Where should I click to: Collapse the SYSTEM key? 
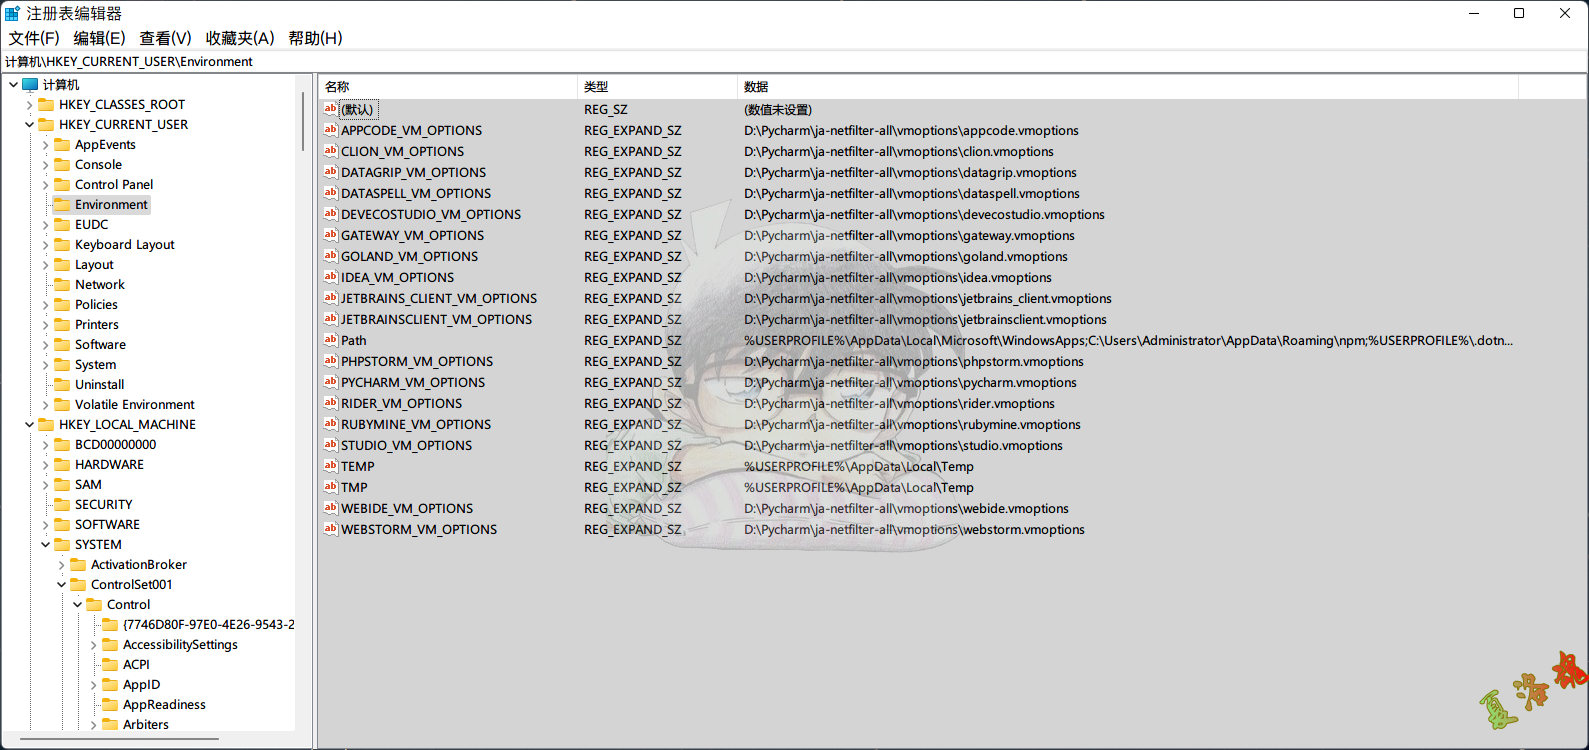[x=45, y=544]
